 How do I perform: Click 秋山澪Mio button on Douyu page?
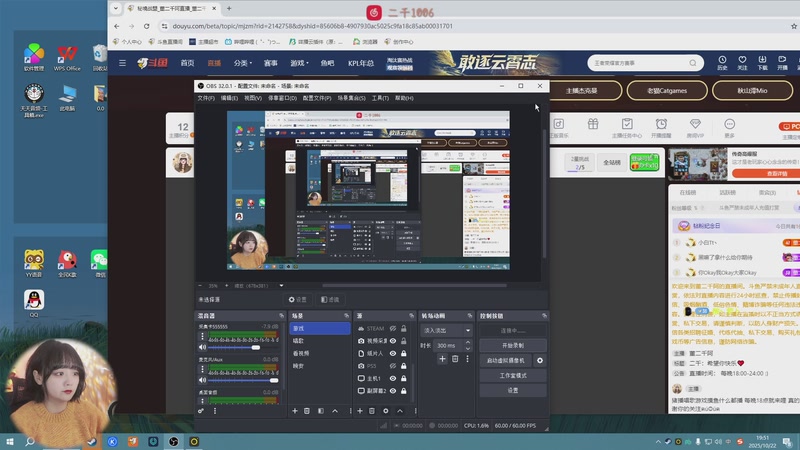(x=752, y=91)
